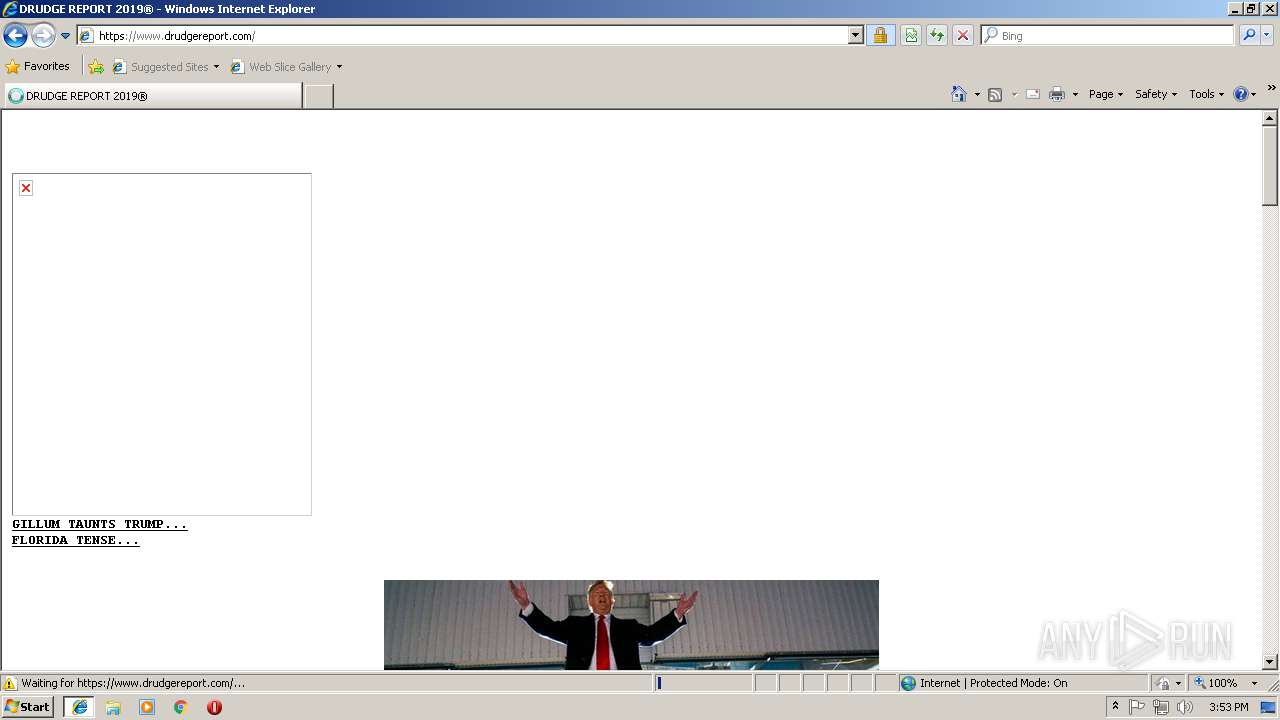Viewport: 1280px width, 720px height.
Task: Open a new blank tab
Action: (x=318, y=96)
